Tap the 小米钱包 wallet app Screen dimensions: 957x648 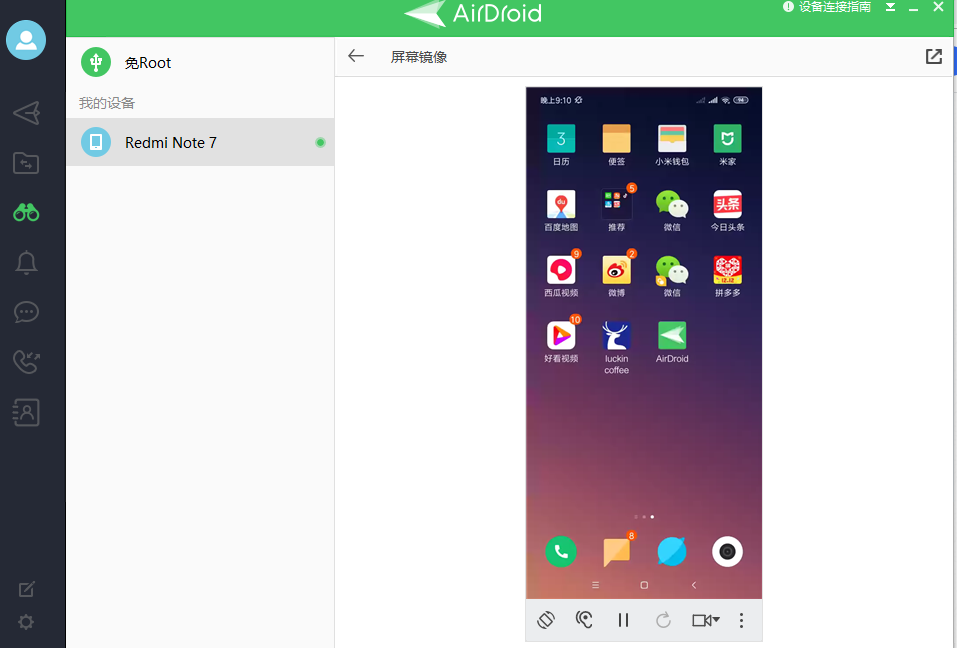672,145
